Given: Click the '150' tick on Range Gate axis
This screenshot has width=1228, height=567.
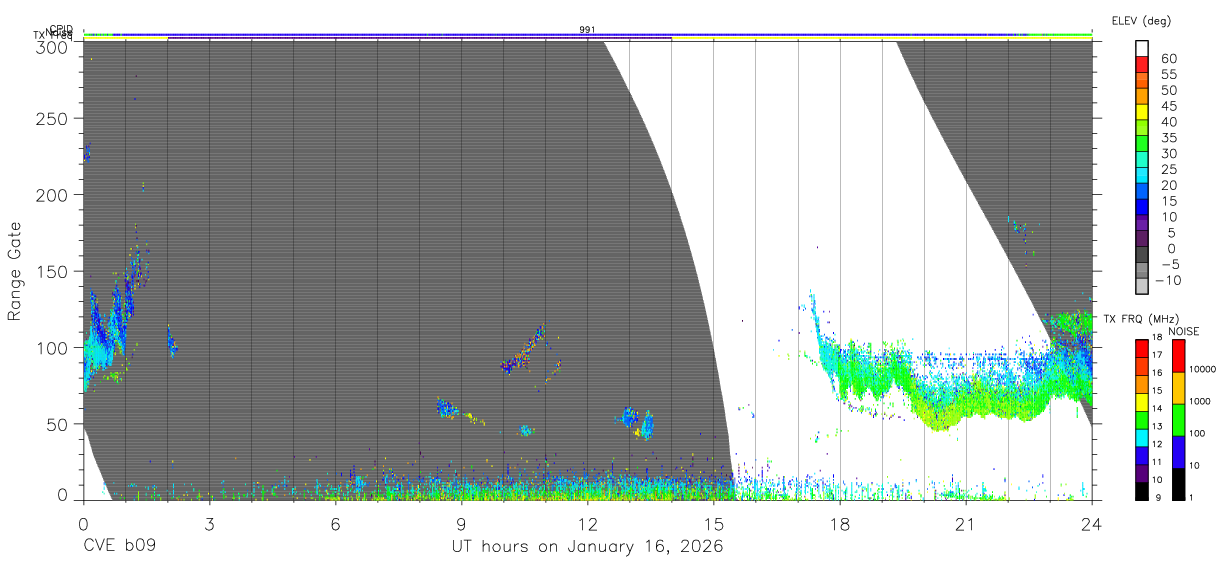Looking at the screenshot, I should point(54,272).
